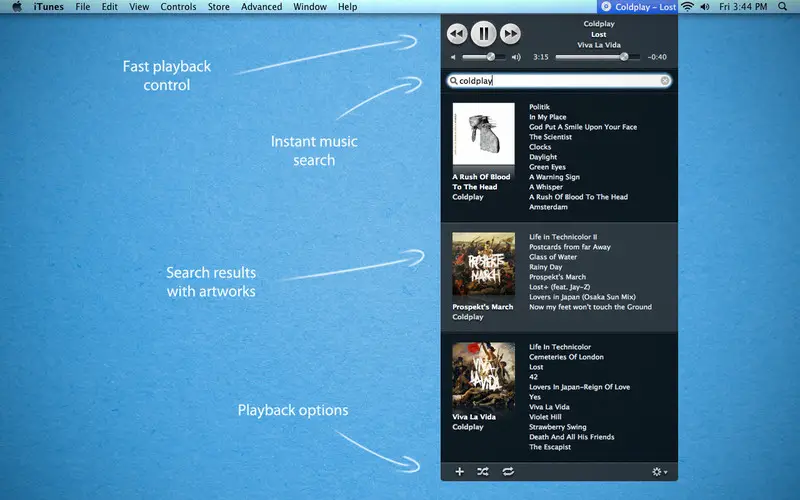Viewport: 800px width, 500px height.
Task: Play the song 42
Action: [533, 377]
